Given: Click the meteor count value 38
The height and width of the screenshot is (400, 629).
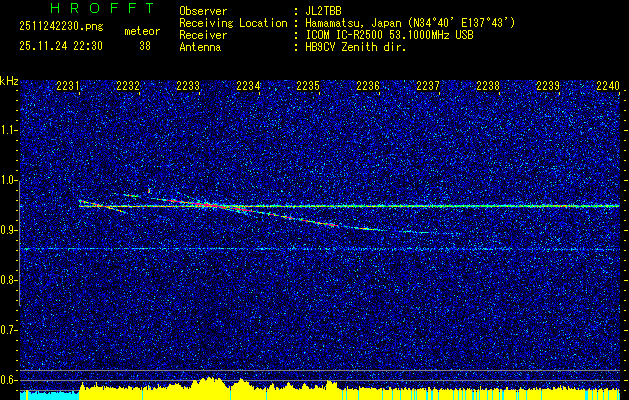Looking at the screenshot, I should (145, 46).
